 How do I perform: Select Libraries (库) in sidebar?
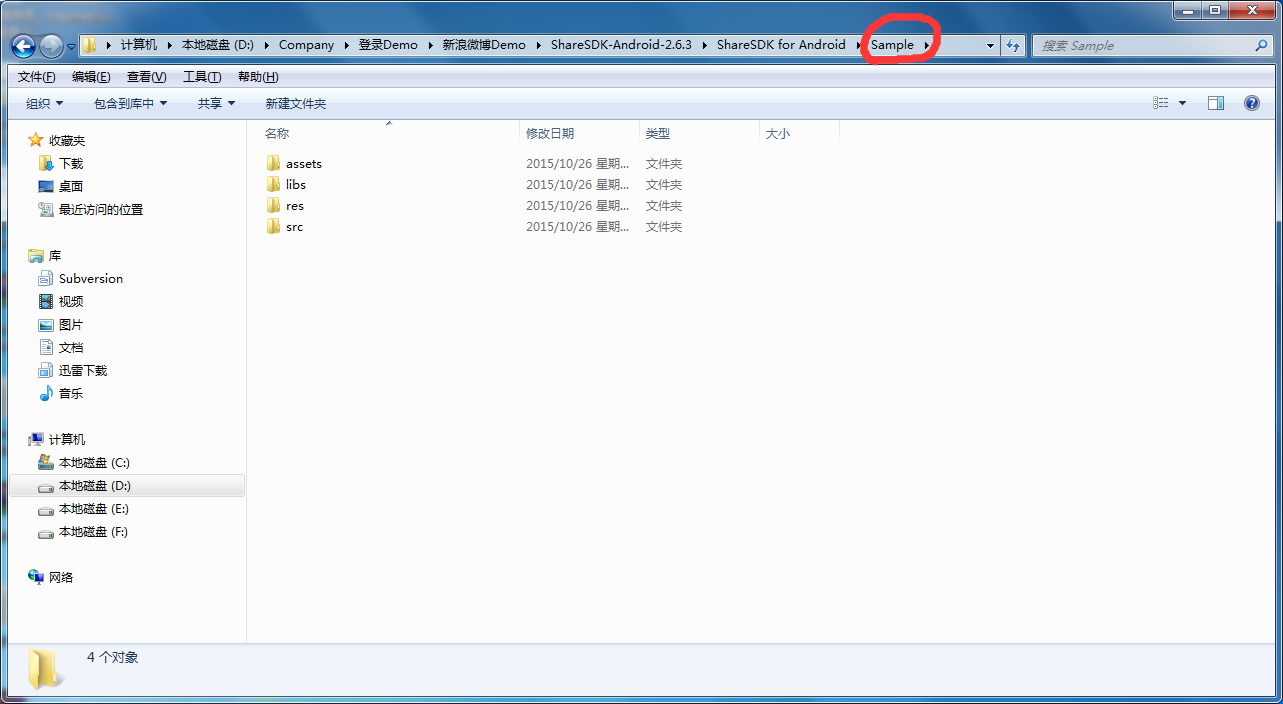(45, 256)
